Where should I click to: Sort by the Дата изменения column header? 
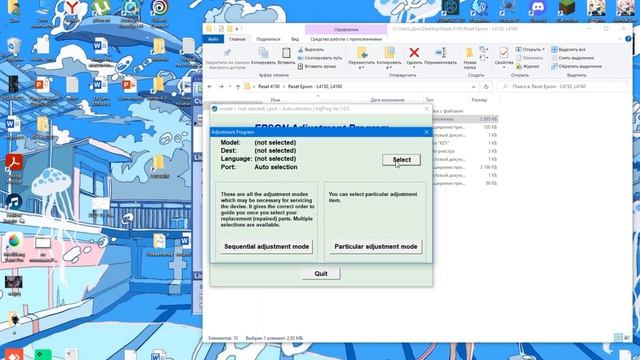pyautogui.click(x=387, y=100)
